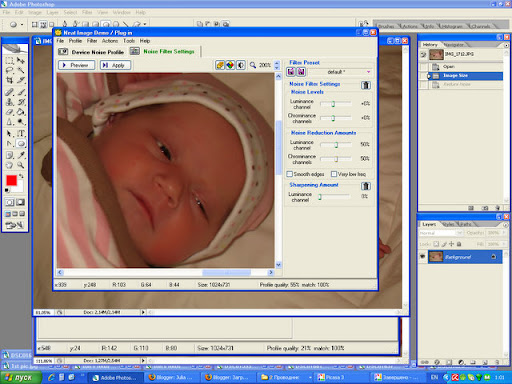The image size is (512, 384).
Task: Switch to Noise Filter Settings tab
Action: tap(163, 51)
